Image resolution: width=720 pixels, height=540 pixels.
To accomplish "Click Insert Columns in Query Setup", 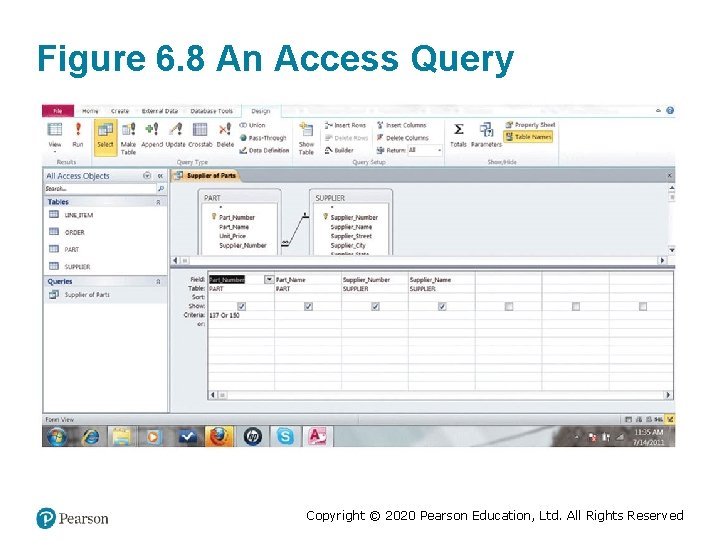I will click(x=402, y=125).
